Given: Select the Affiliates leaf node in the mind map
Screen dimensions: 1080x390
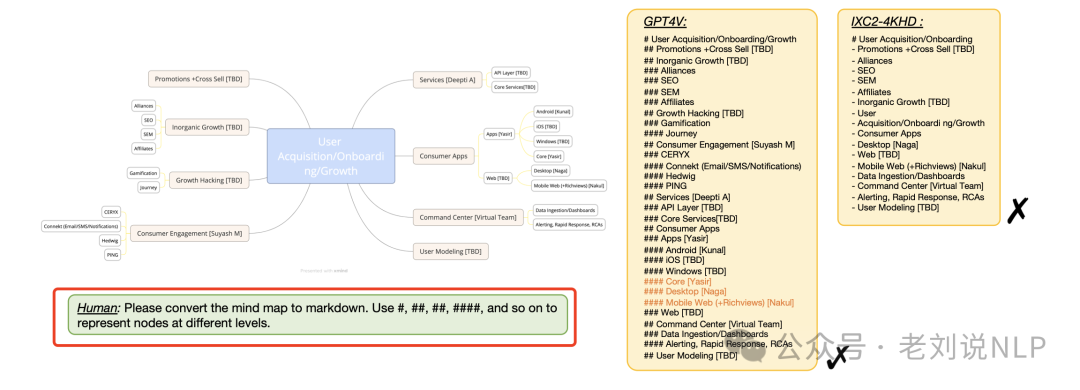Looking at the screenshot, I should (144, 148).
